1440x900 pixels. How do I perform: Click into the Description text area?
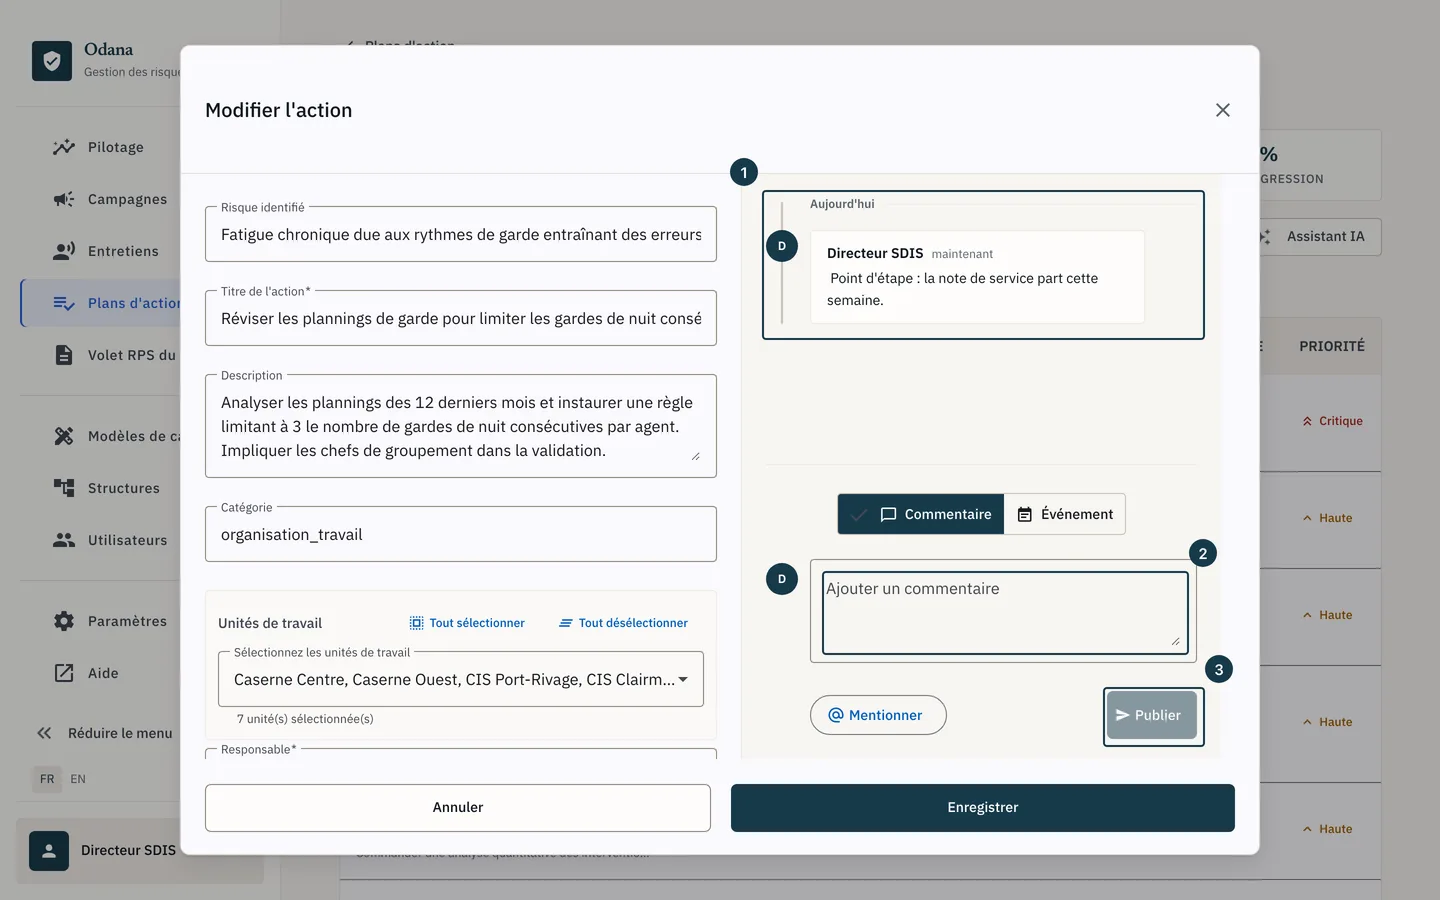tap(461, 426)
